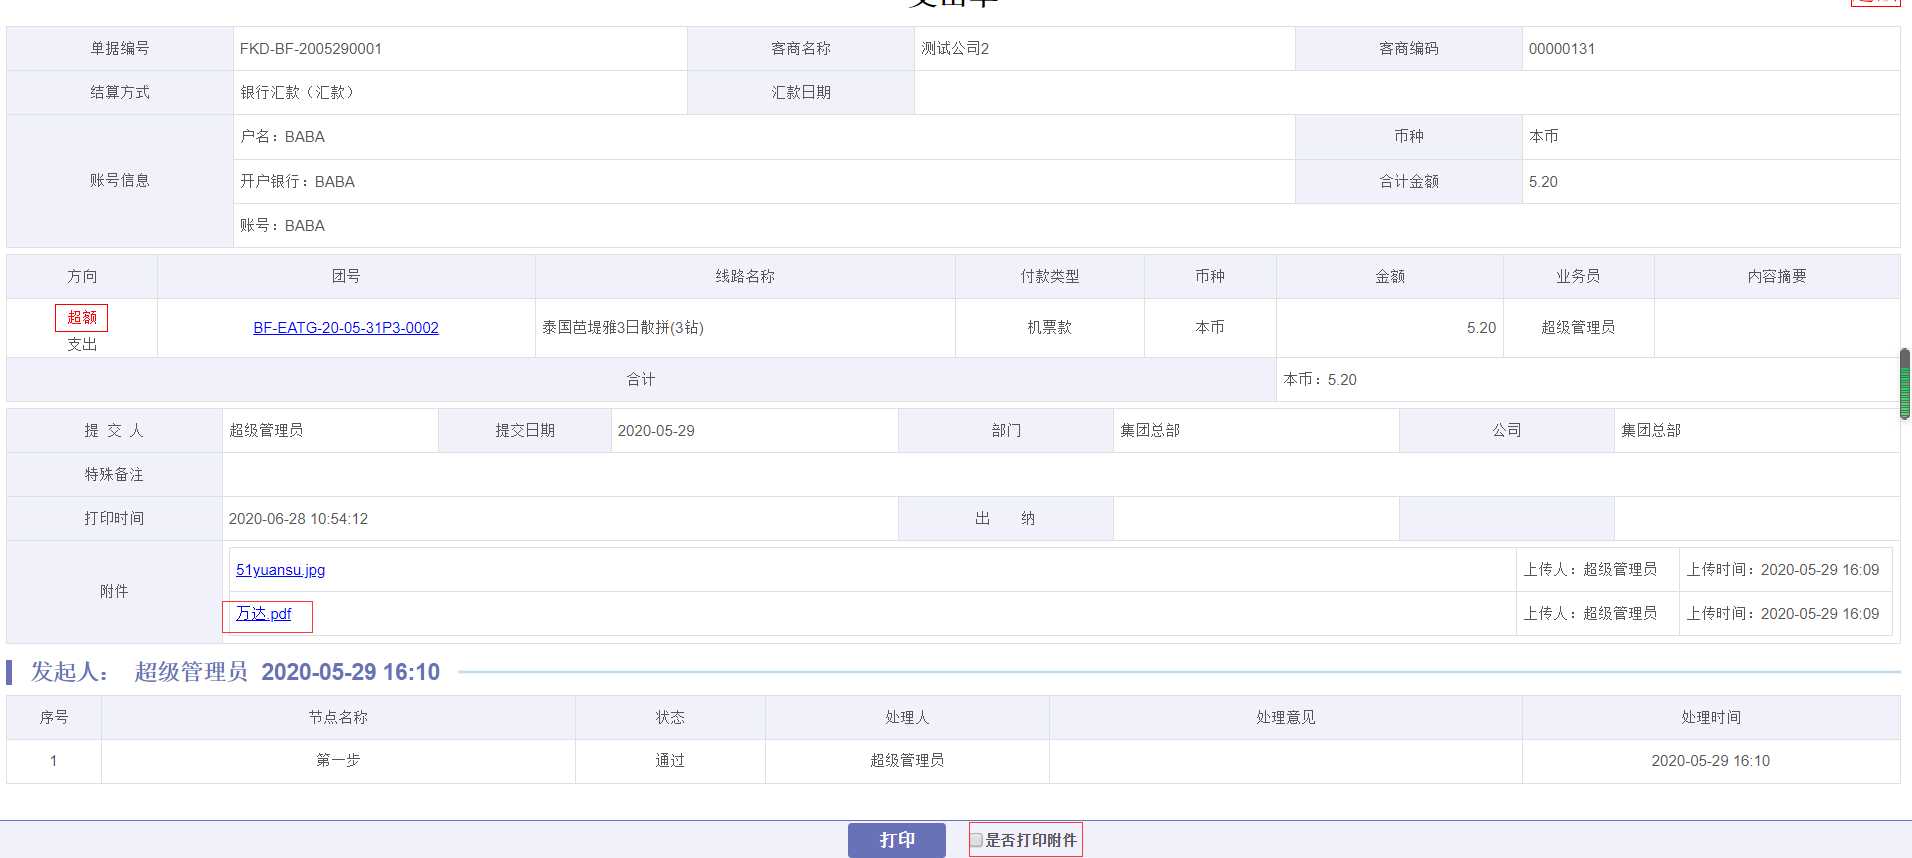Click the 金额 column header
The height and width of the screenshot is (858, 1912).
tap(1390, 277)
